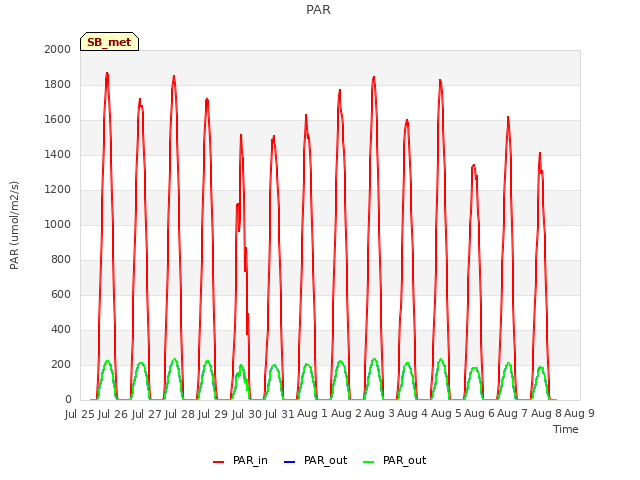
Task: Click the 1400 y-axis tick label
Action: (x=58, y=154)
